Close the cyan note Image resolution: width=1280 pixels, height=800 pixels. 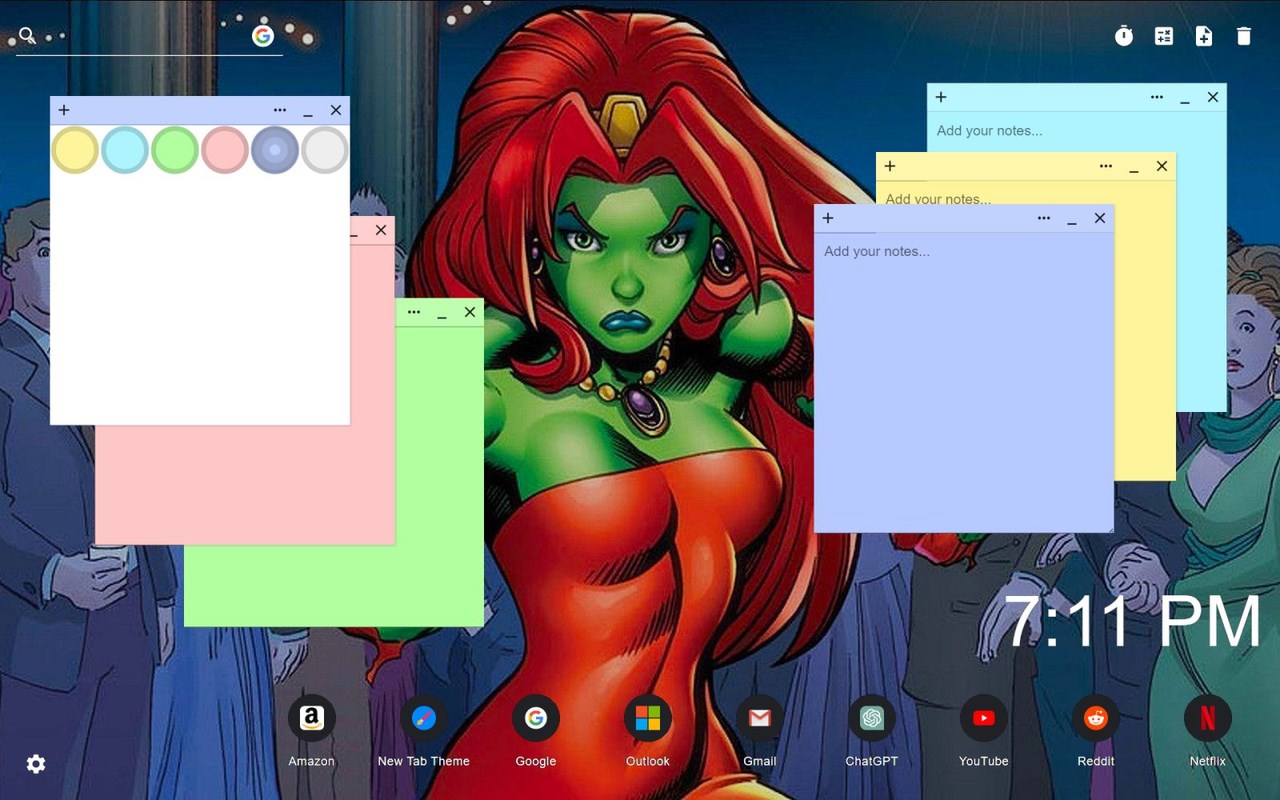tap(1213, 97)
